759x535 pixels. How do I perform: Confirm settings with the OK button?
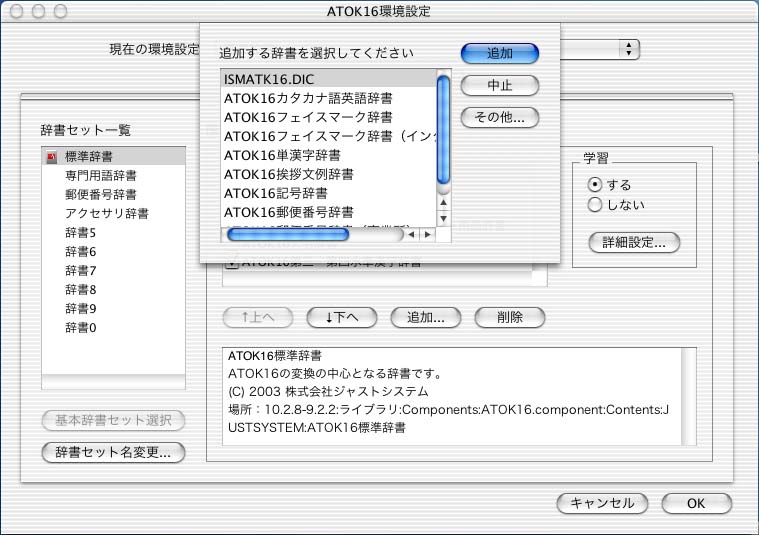pyautogui.click(x=696, y=504)
